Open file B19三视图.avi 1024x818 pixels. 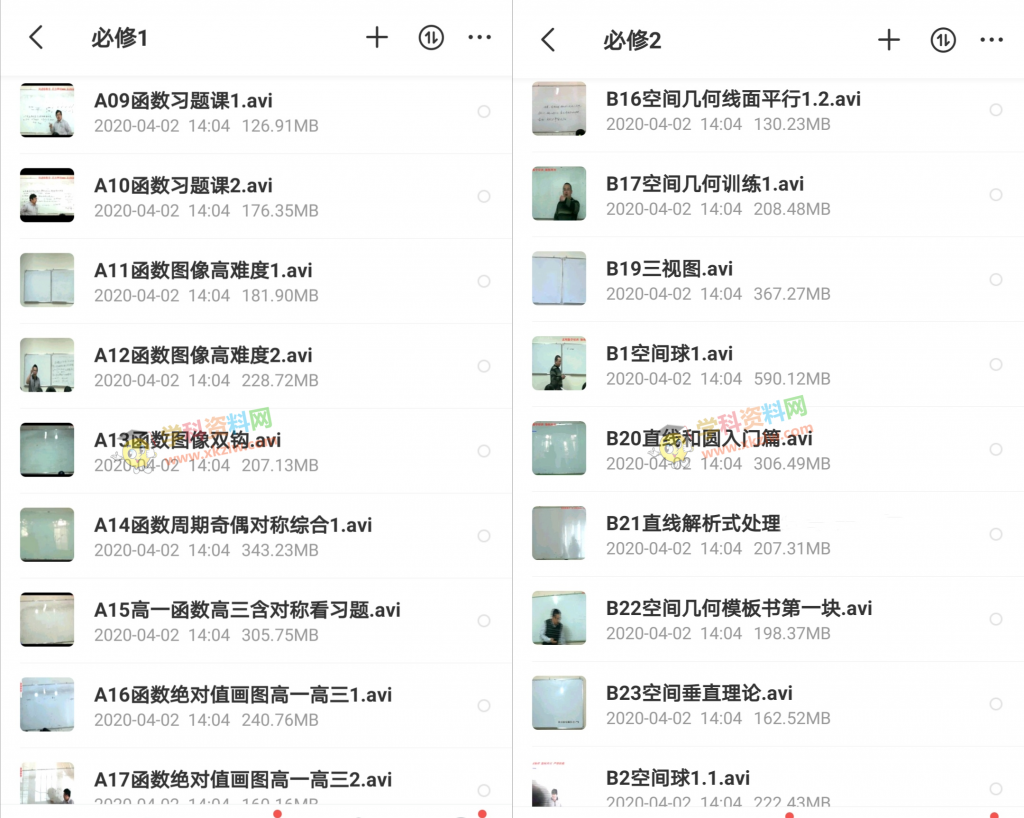click(x=768, y=279)
